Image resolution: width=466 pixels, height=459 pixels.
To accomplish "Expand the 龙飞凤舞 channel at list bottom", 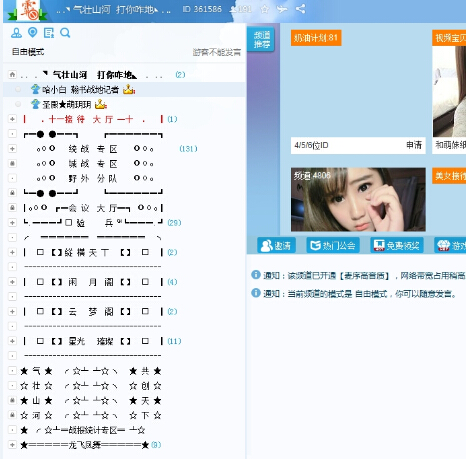I will [12, 445].
